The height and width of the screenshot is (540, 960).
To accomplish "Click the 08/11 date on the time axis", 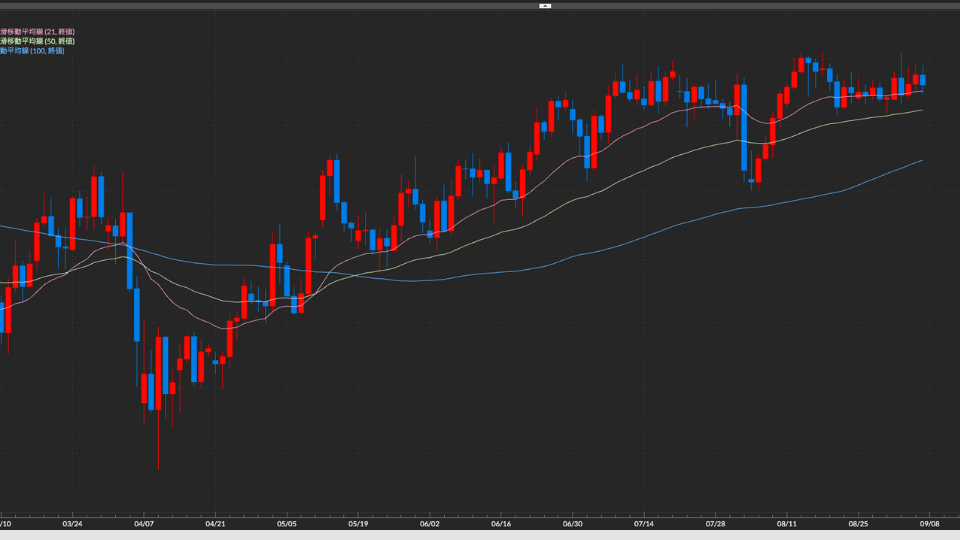I will [x=788, y=523].
